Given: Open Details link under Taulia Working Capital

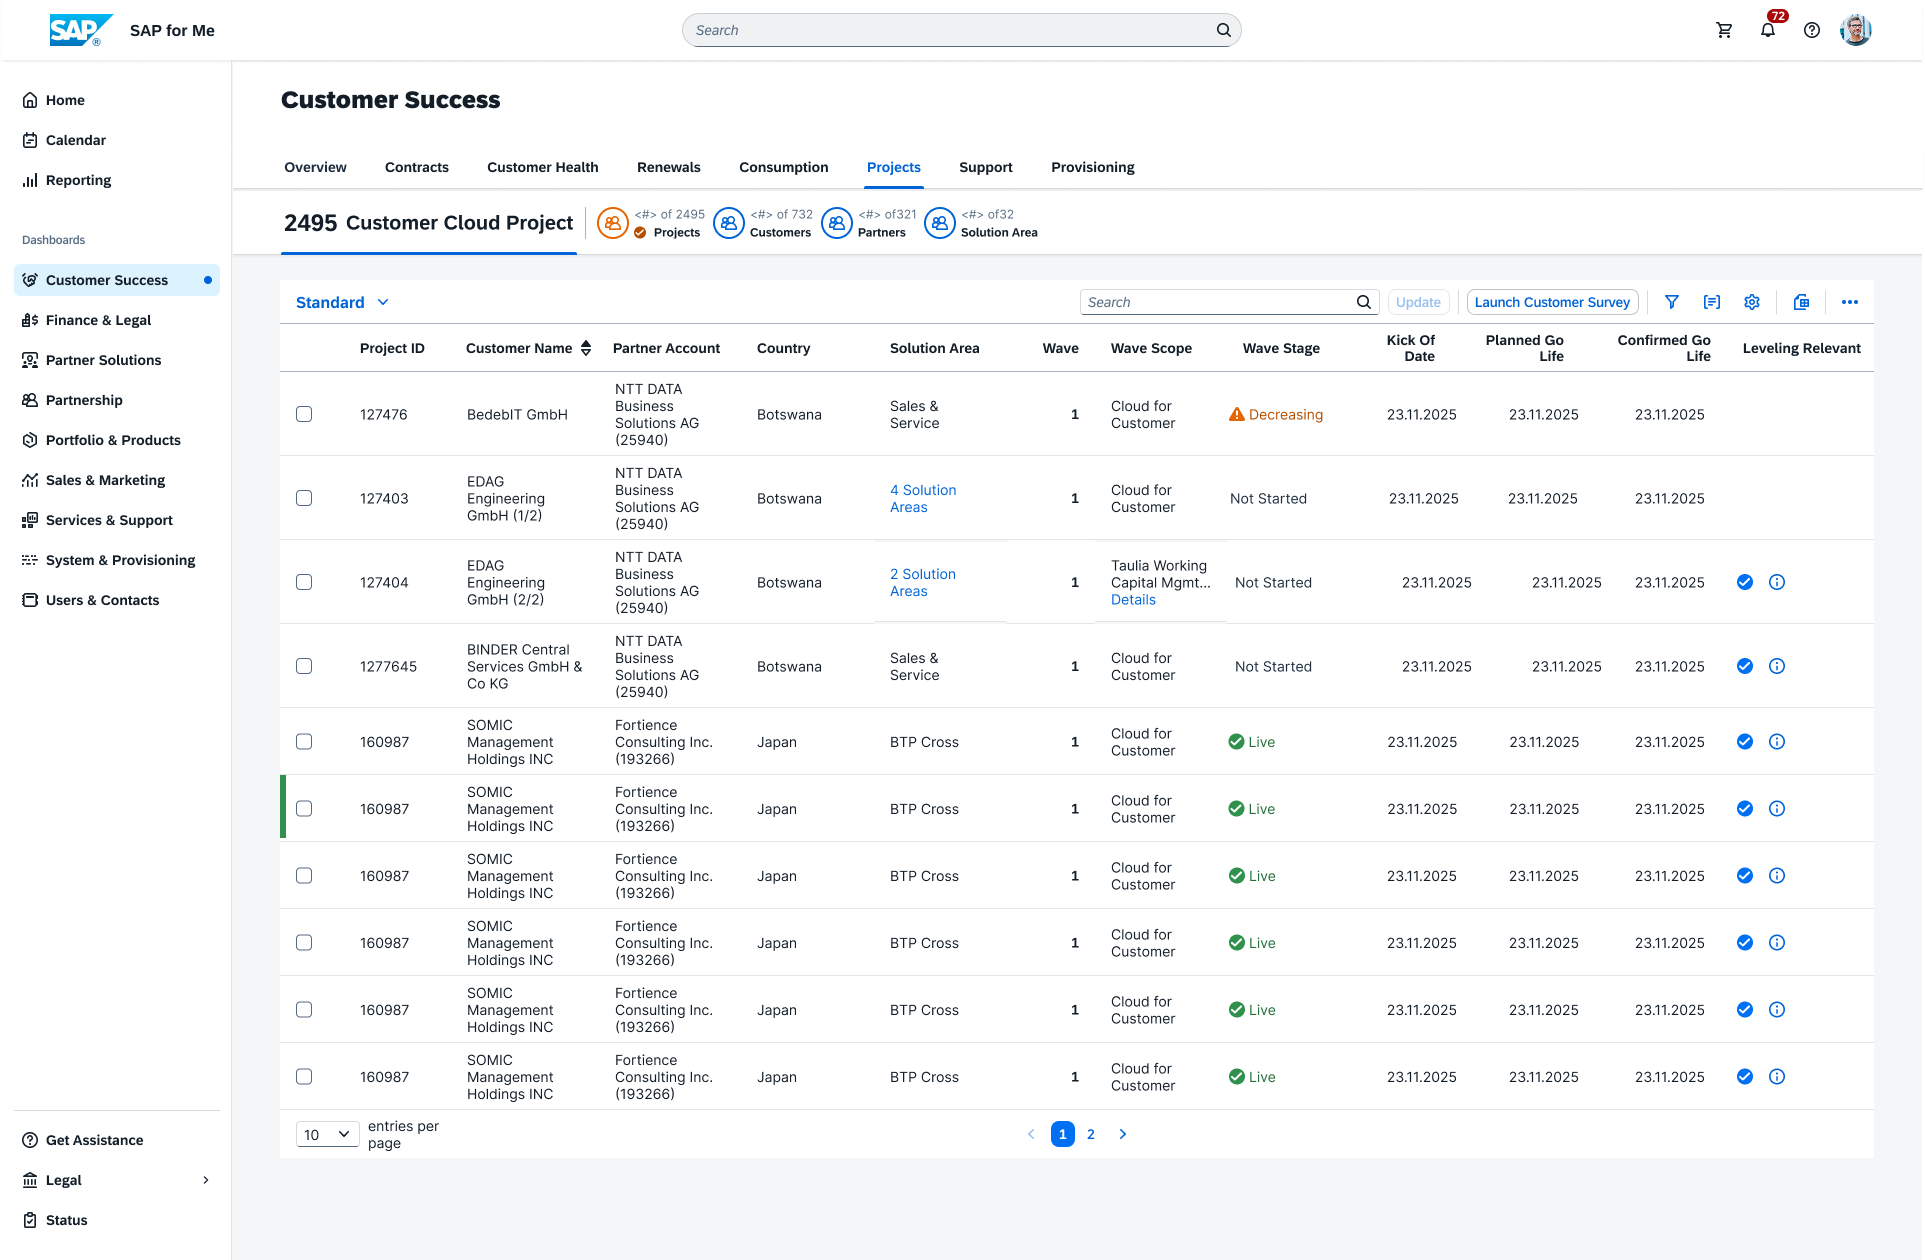Looking at the screenshot, I should [x=1133, y=600].
